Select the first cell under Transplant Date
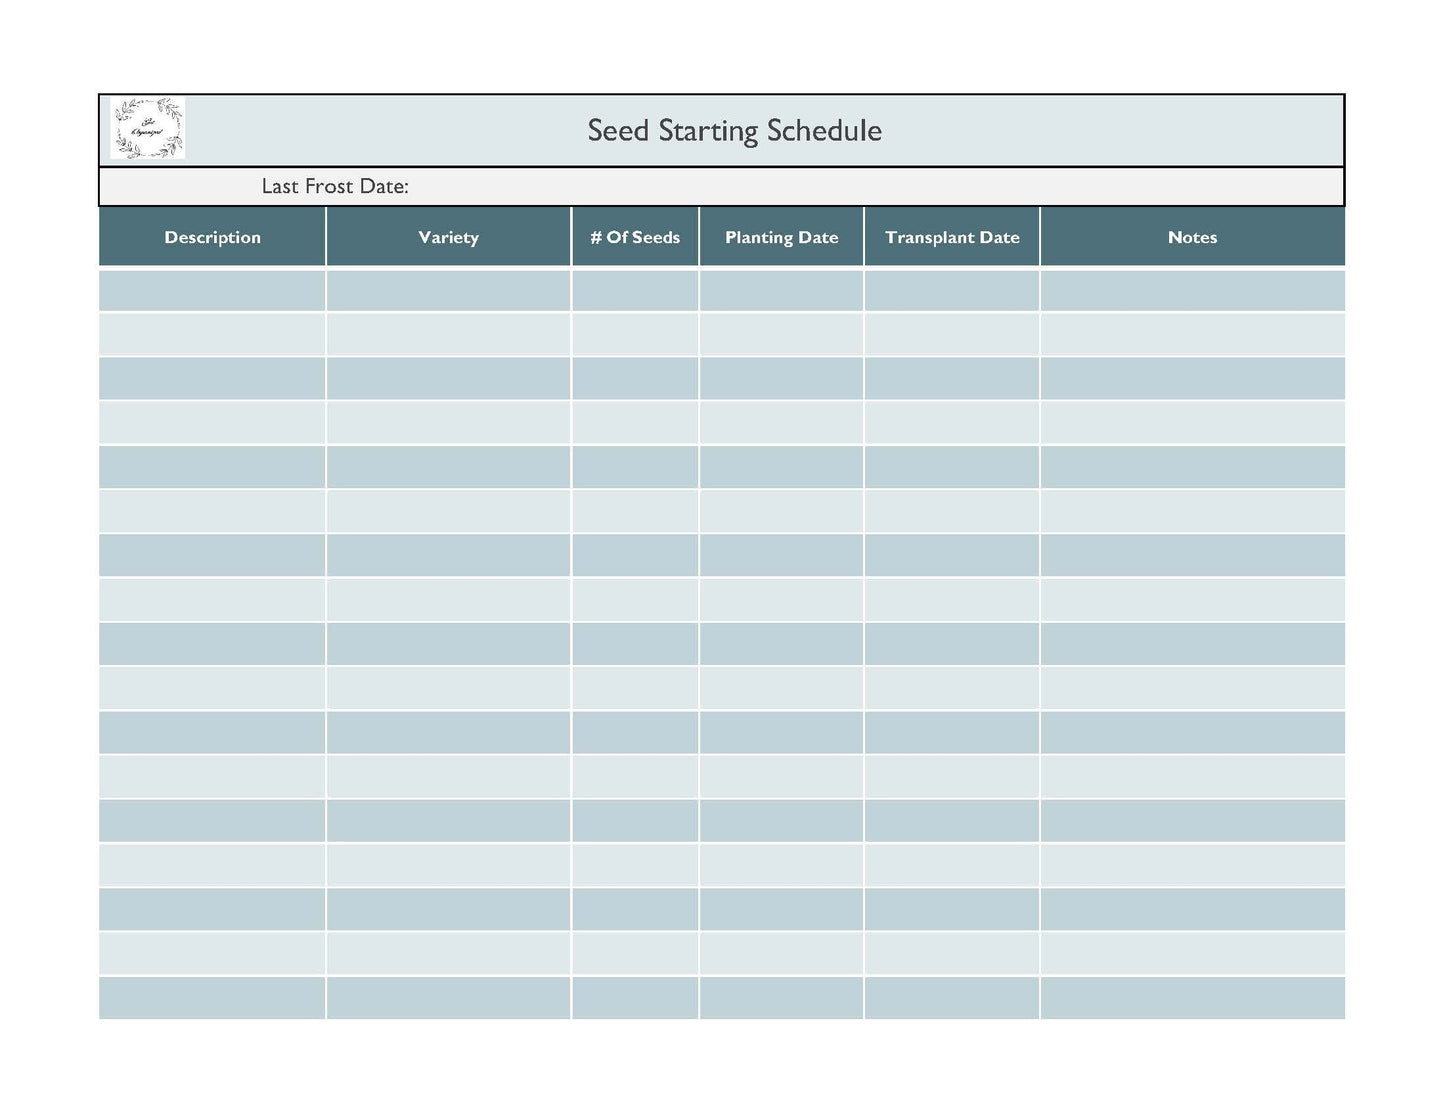 coord(951,290)
